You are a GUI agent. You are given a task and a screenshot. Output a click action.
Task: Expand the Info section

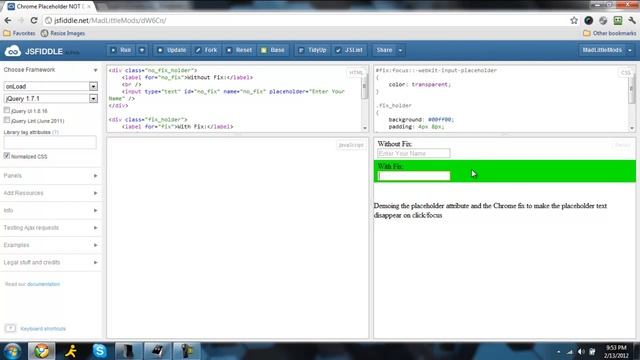click(x=50, y=210)
